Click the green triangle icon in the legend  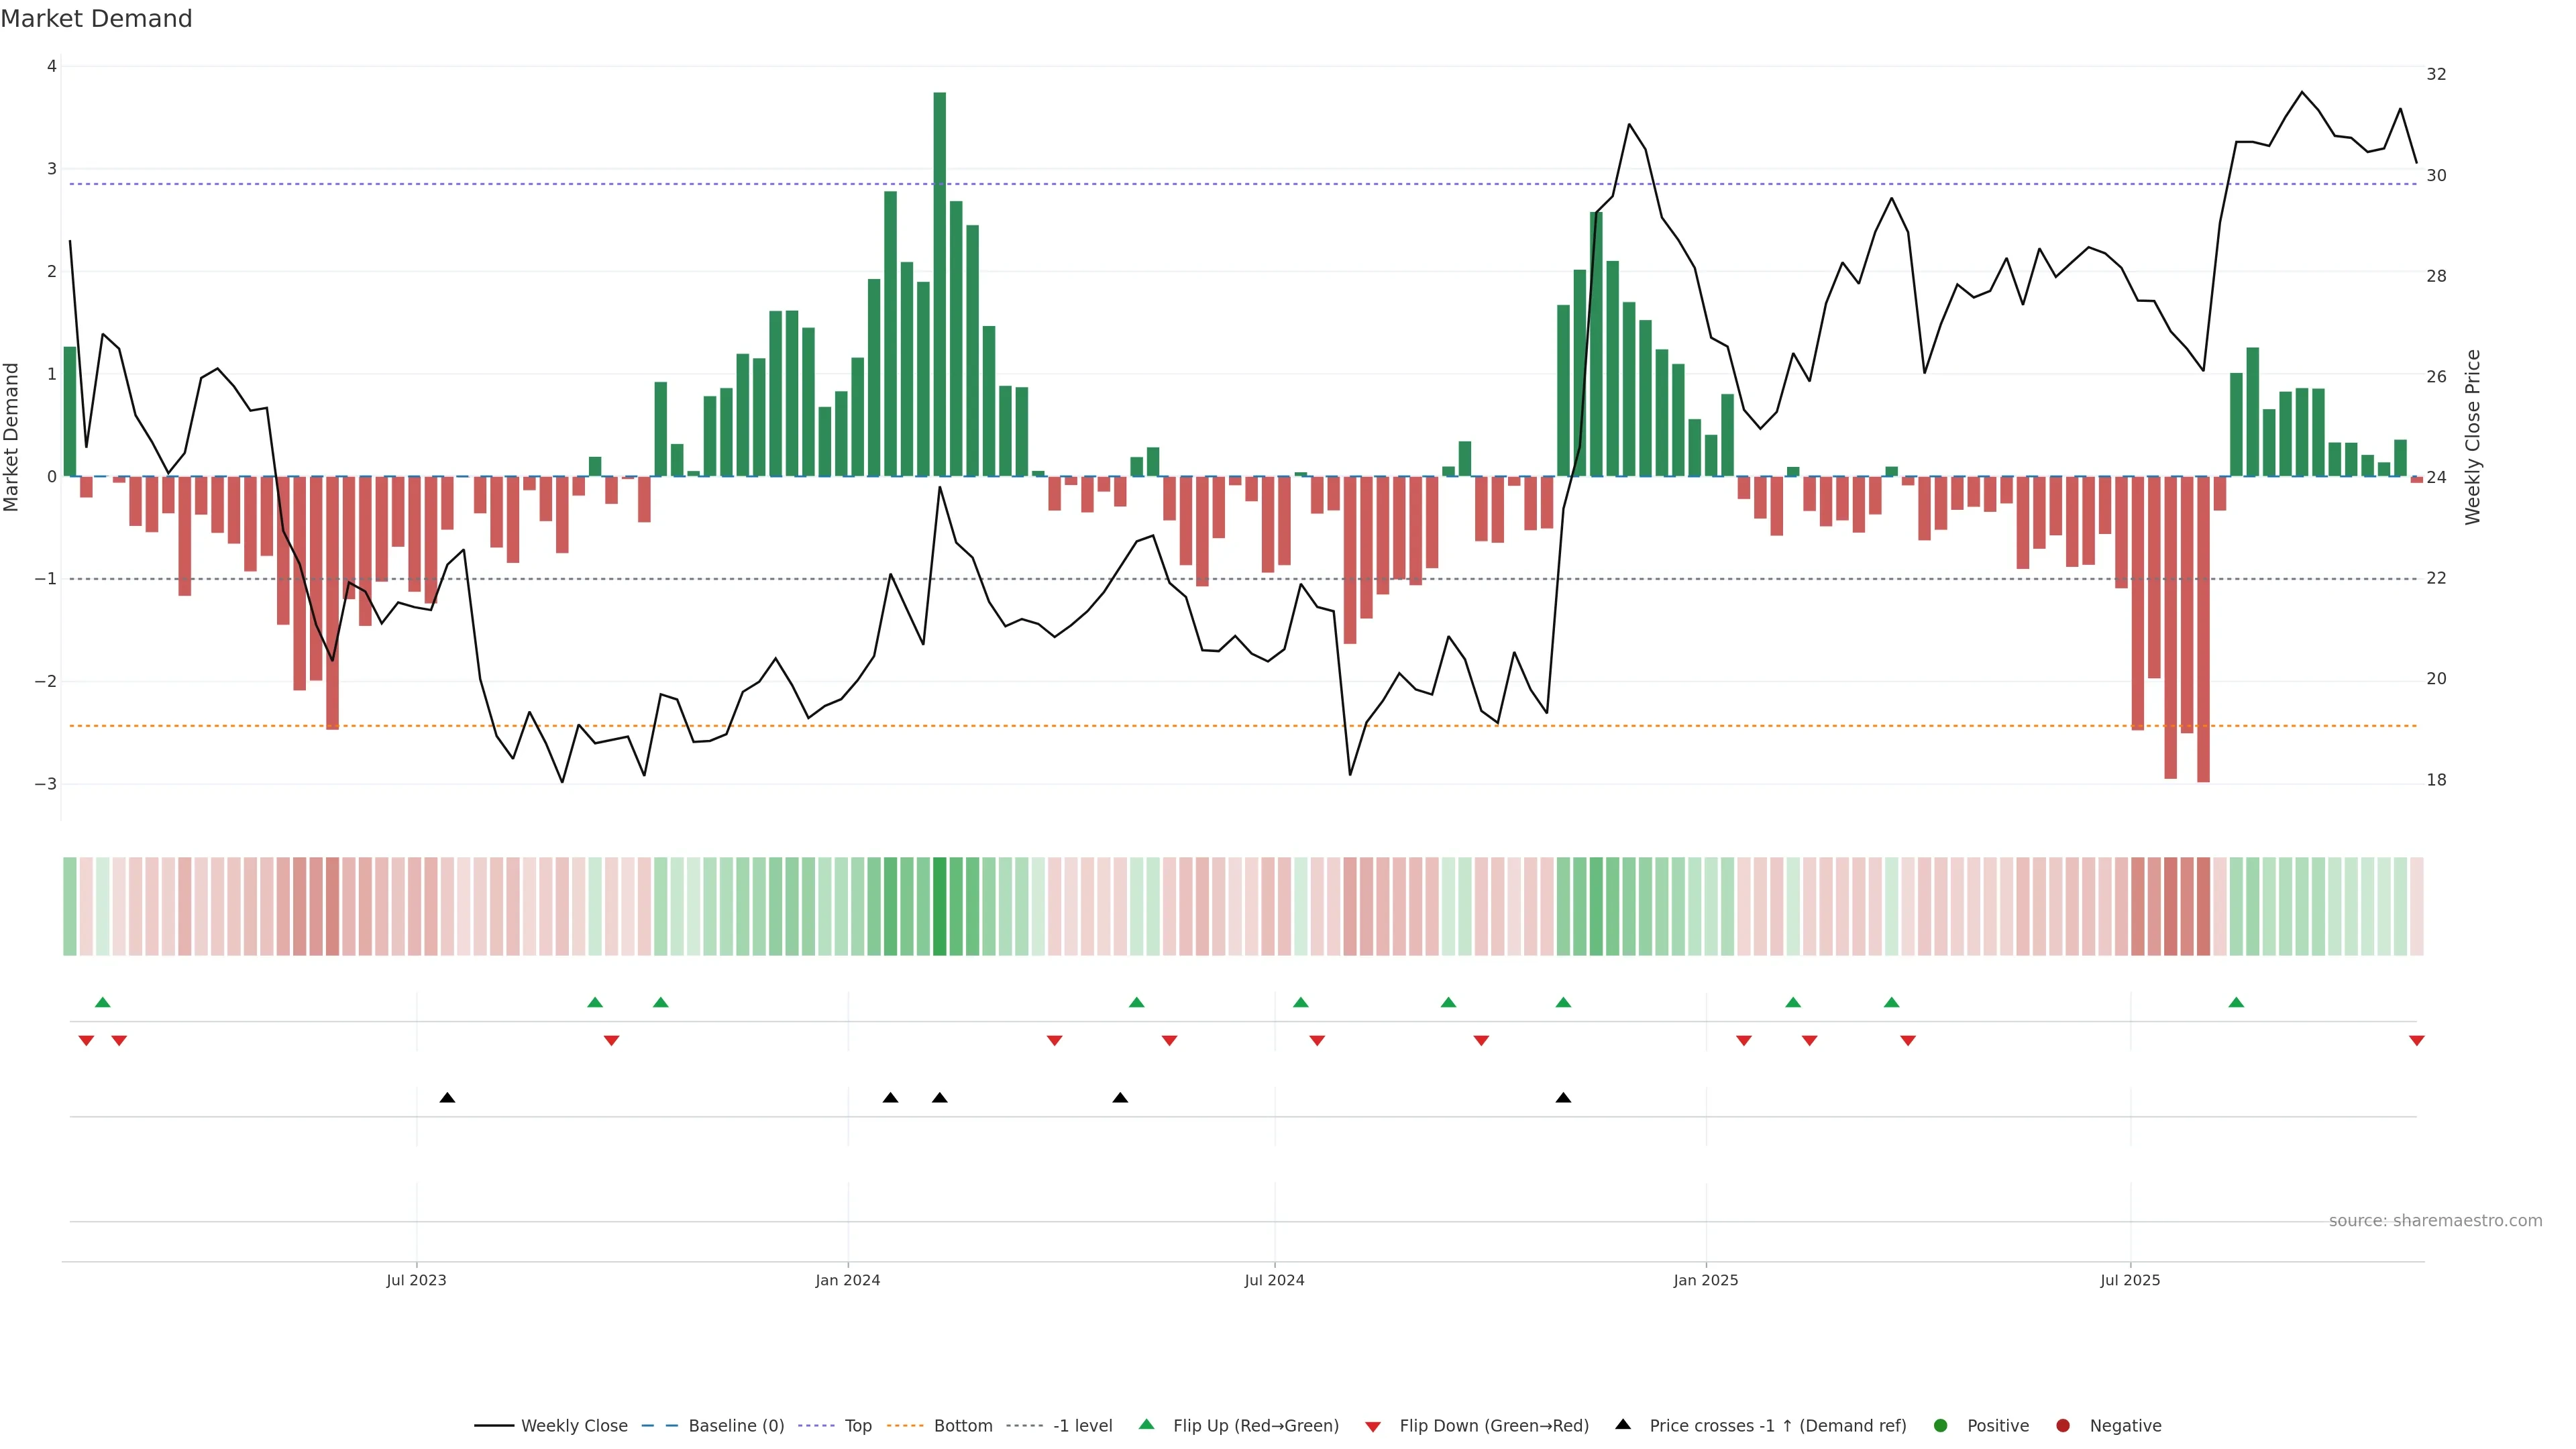click(x=1146, y=1424)
